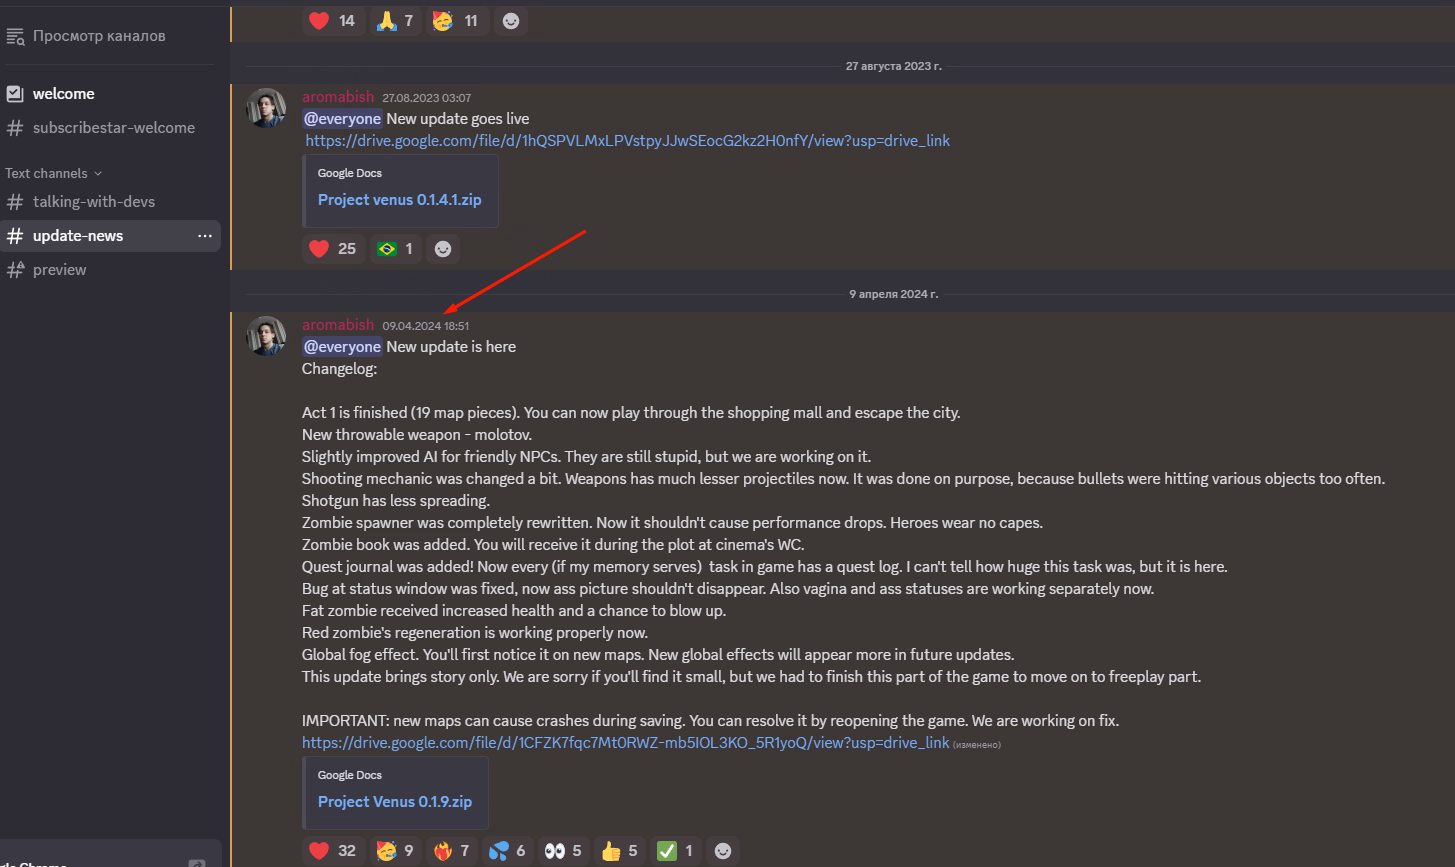The width and height of the screenshot is (1455, 867).
Task: Click 'Red zombie's regeneration' line
Action: tap(475, 633)
